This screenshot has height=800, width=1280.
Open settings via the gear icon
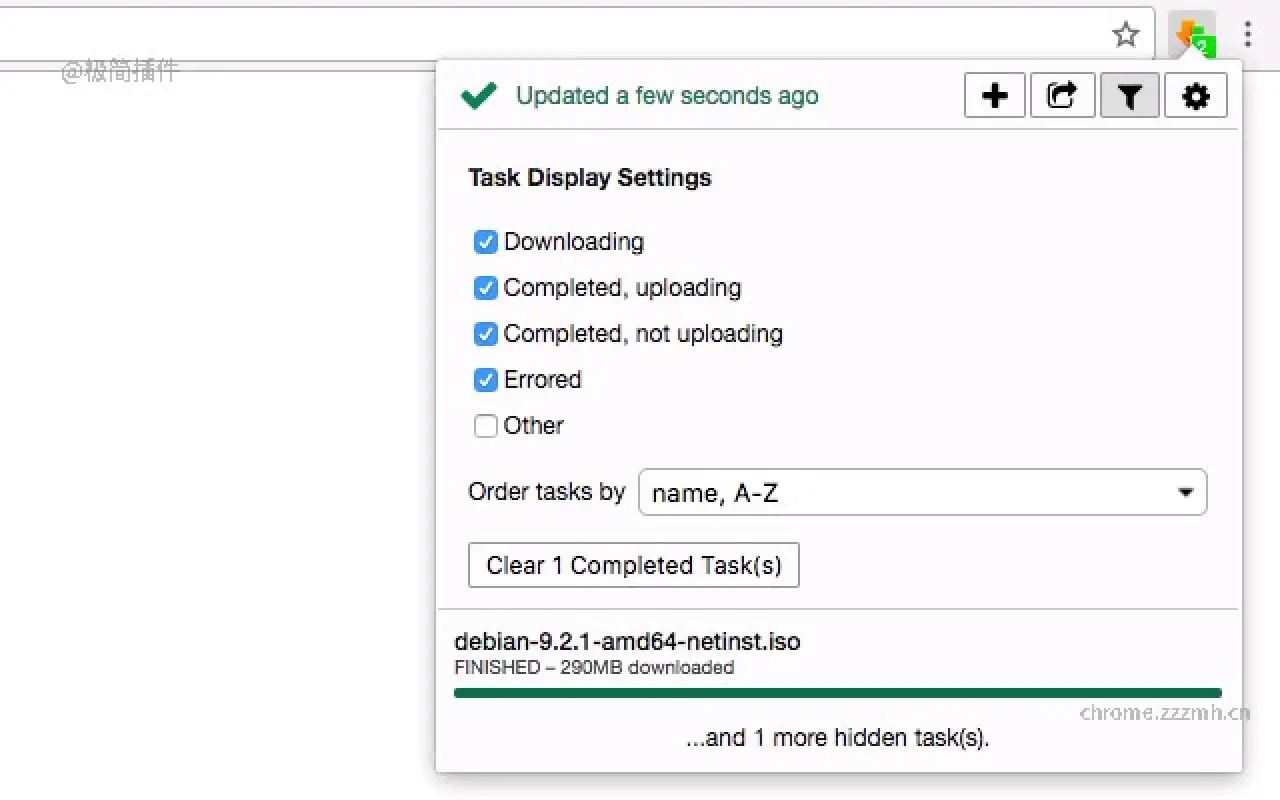pyautogui.click(x=1196, y=96)
